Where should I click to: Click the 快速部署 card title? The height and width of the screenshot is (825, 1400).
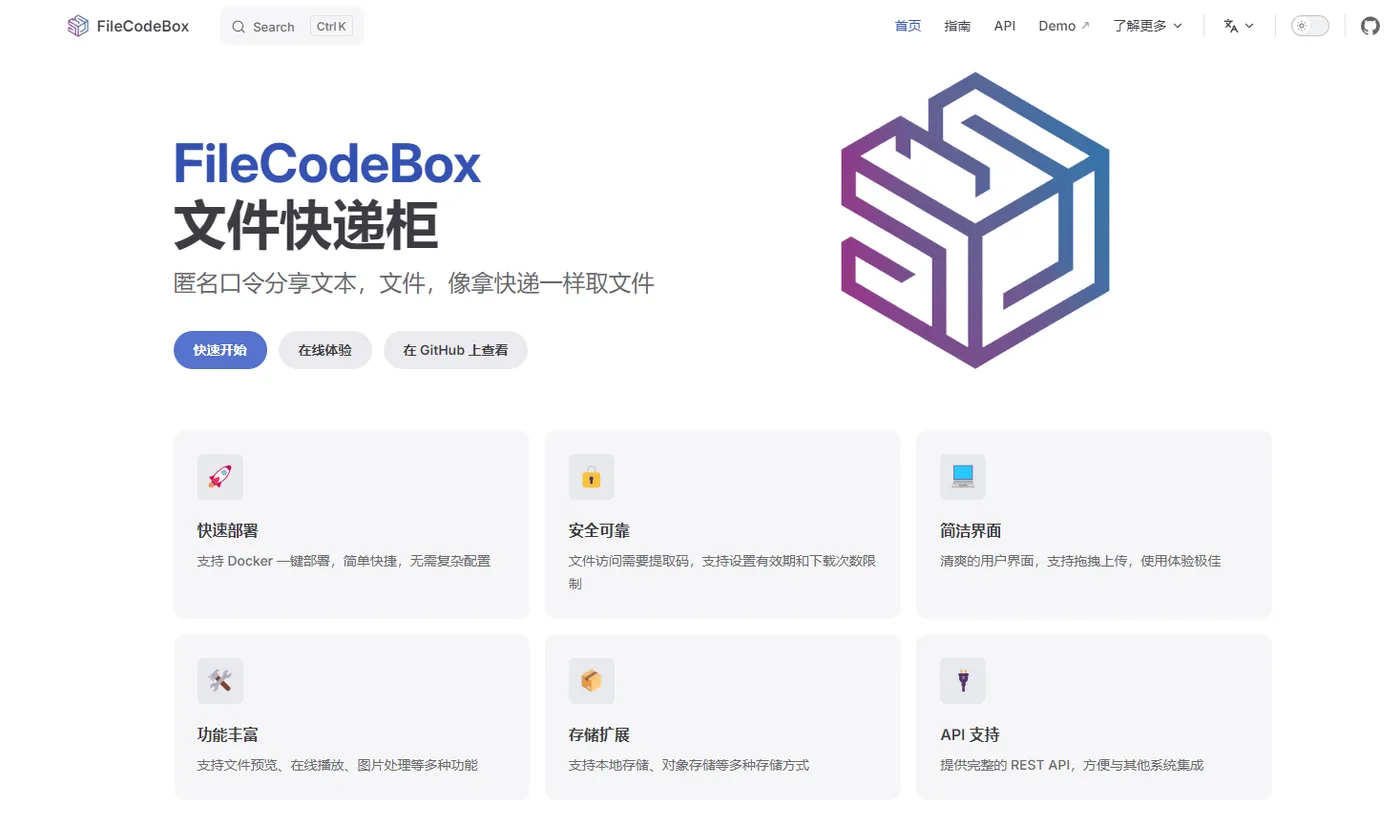[x=228, y=531]
